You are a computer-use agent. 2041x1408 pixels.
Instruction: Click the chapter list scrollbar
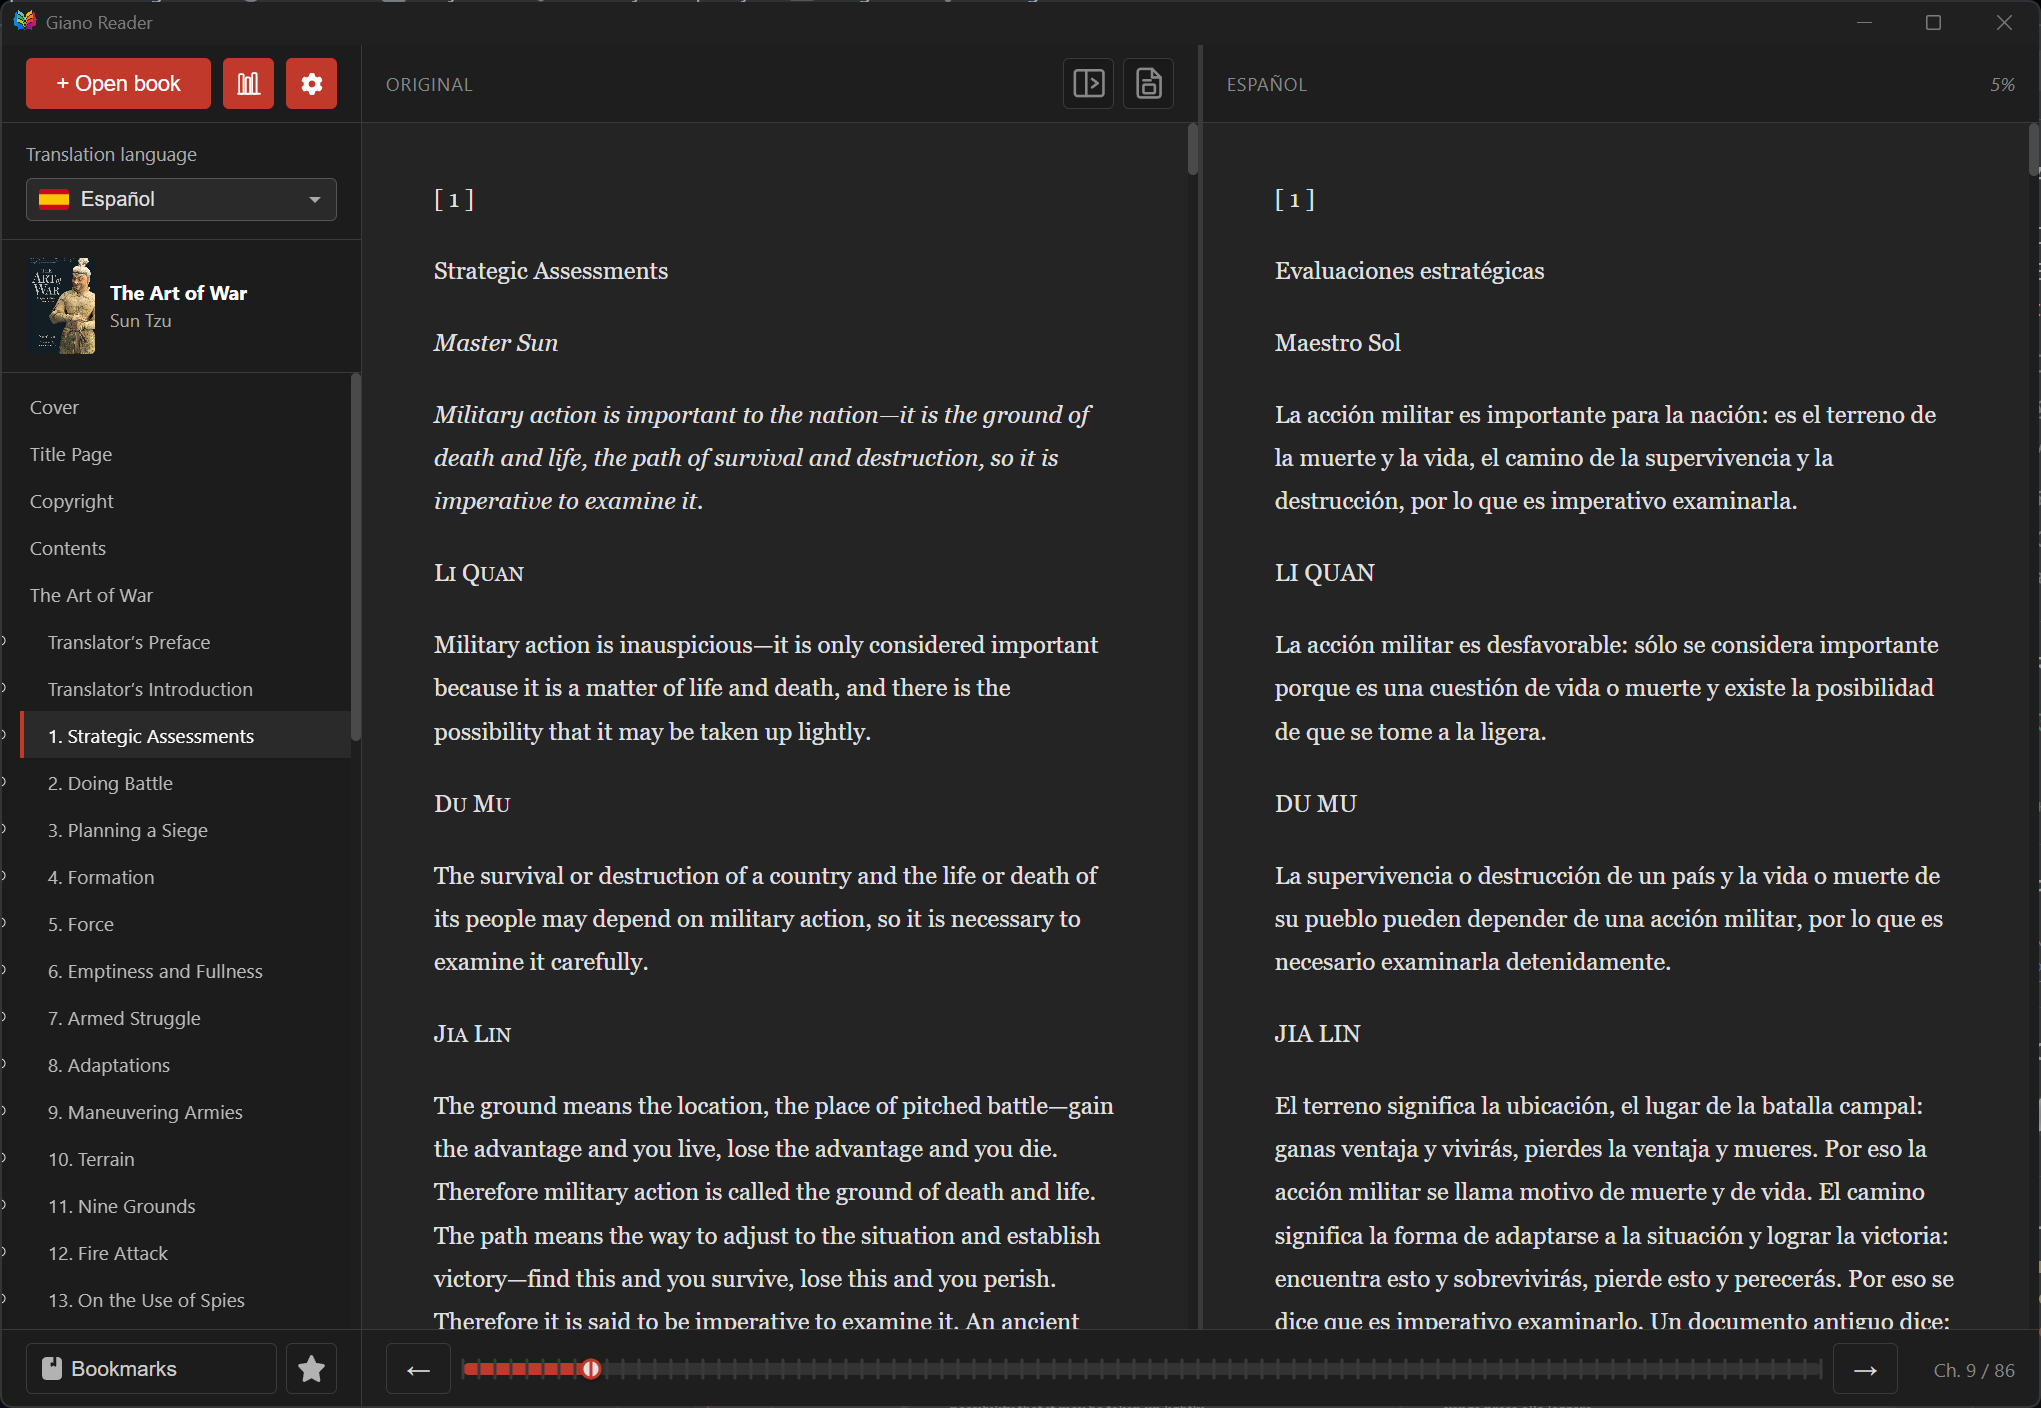(355, 556)
